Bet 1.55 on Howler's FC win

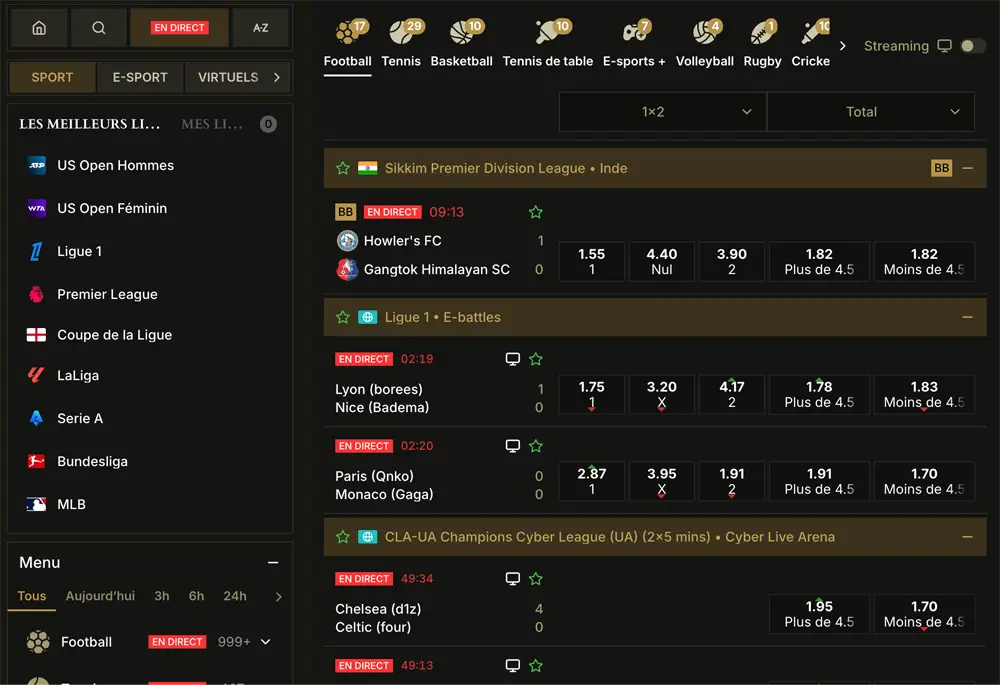(x=591, y=261)
